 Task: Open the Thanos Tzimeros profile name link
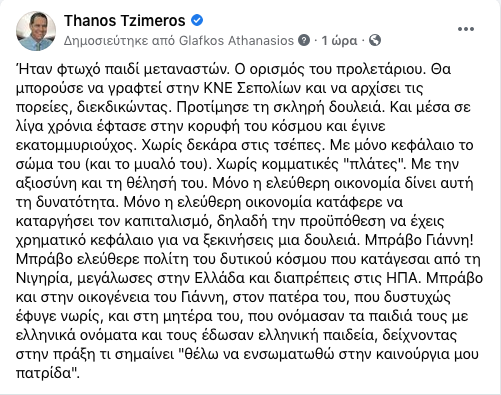coord(124,21)
